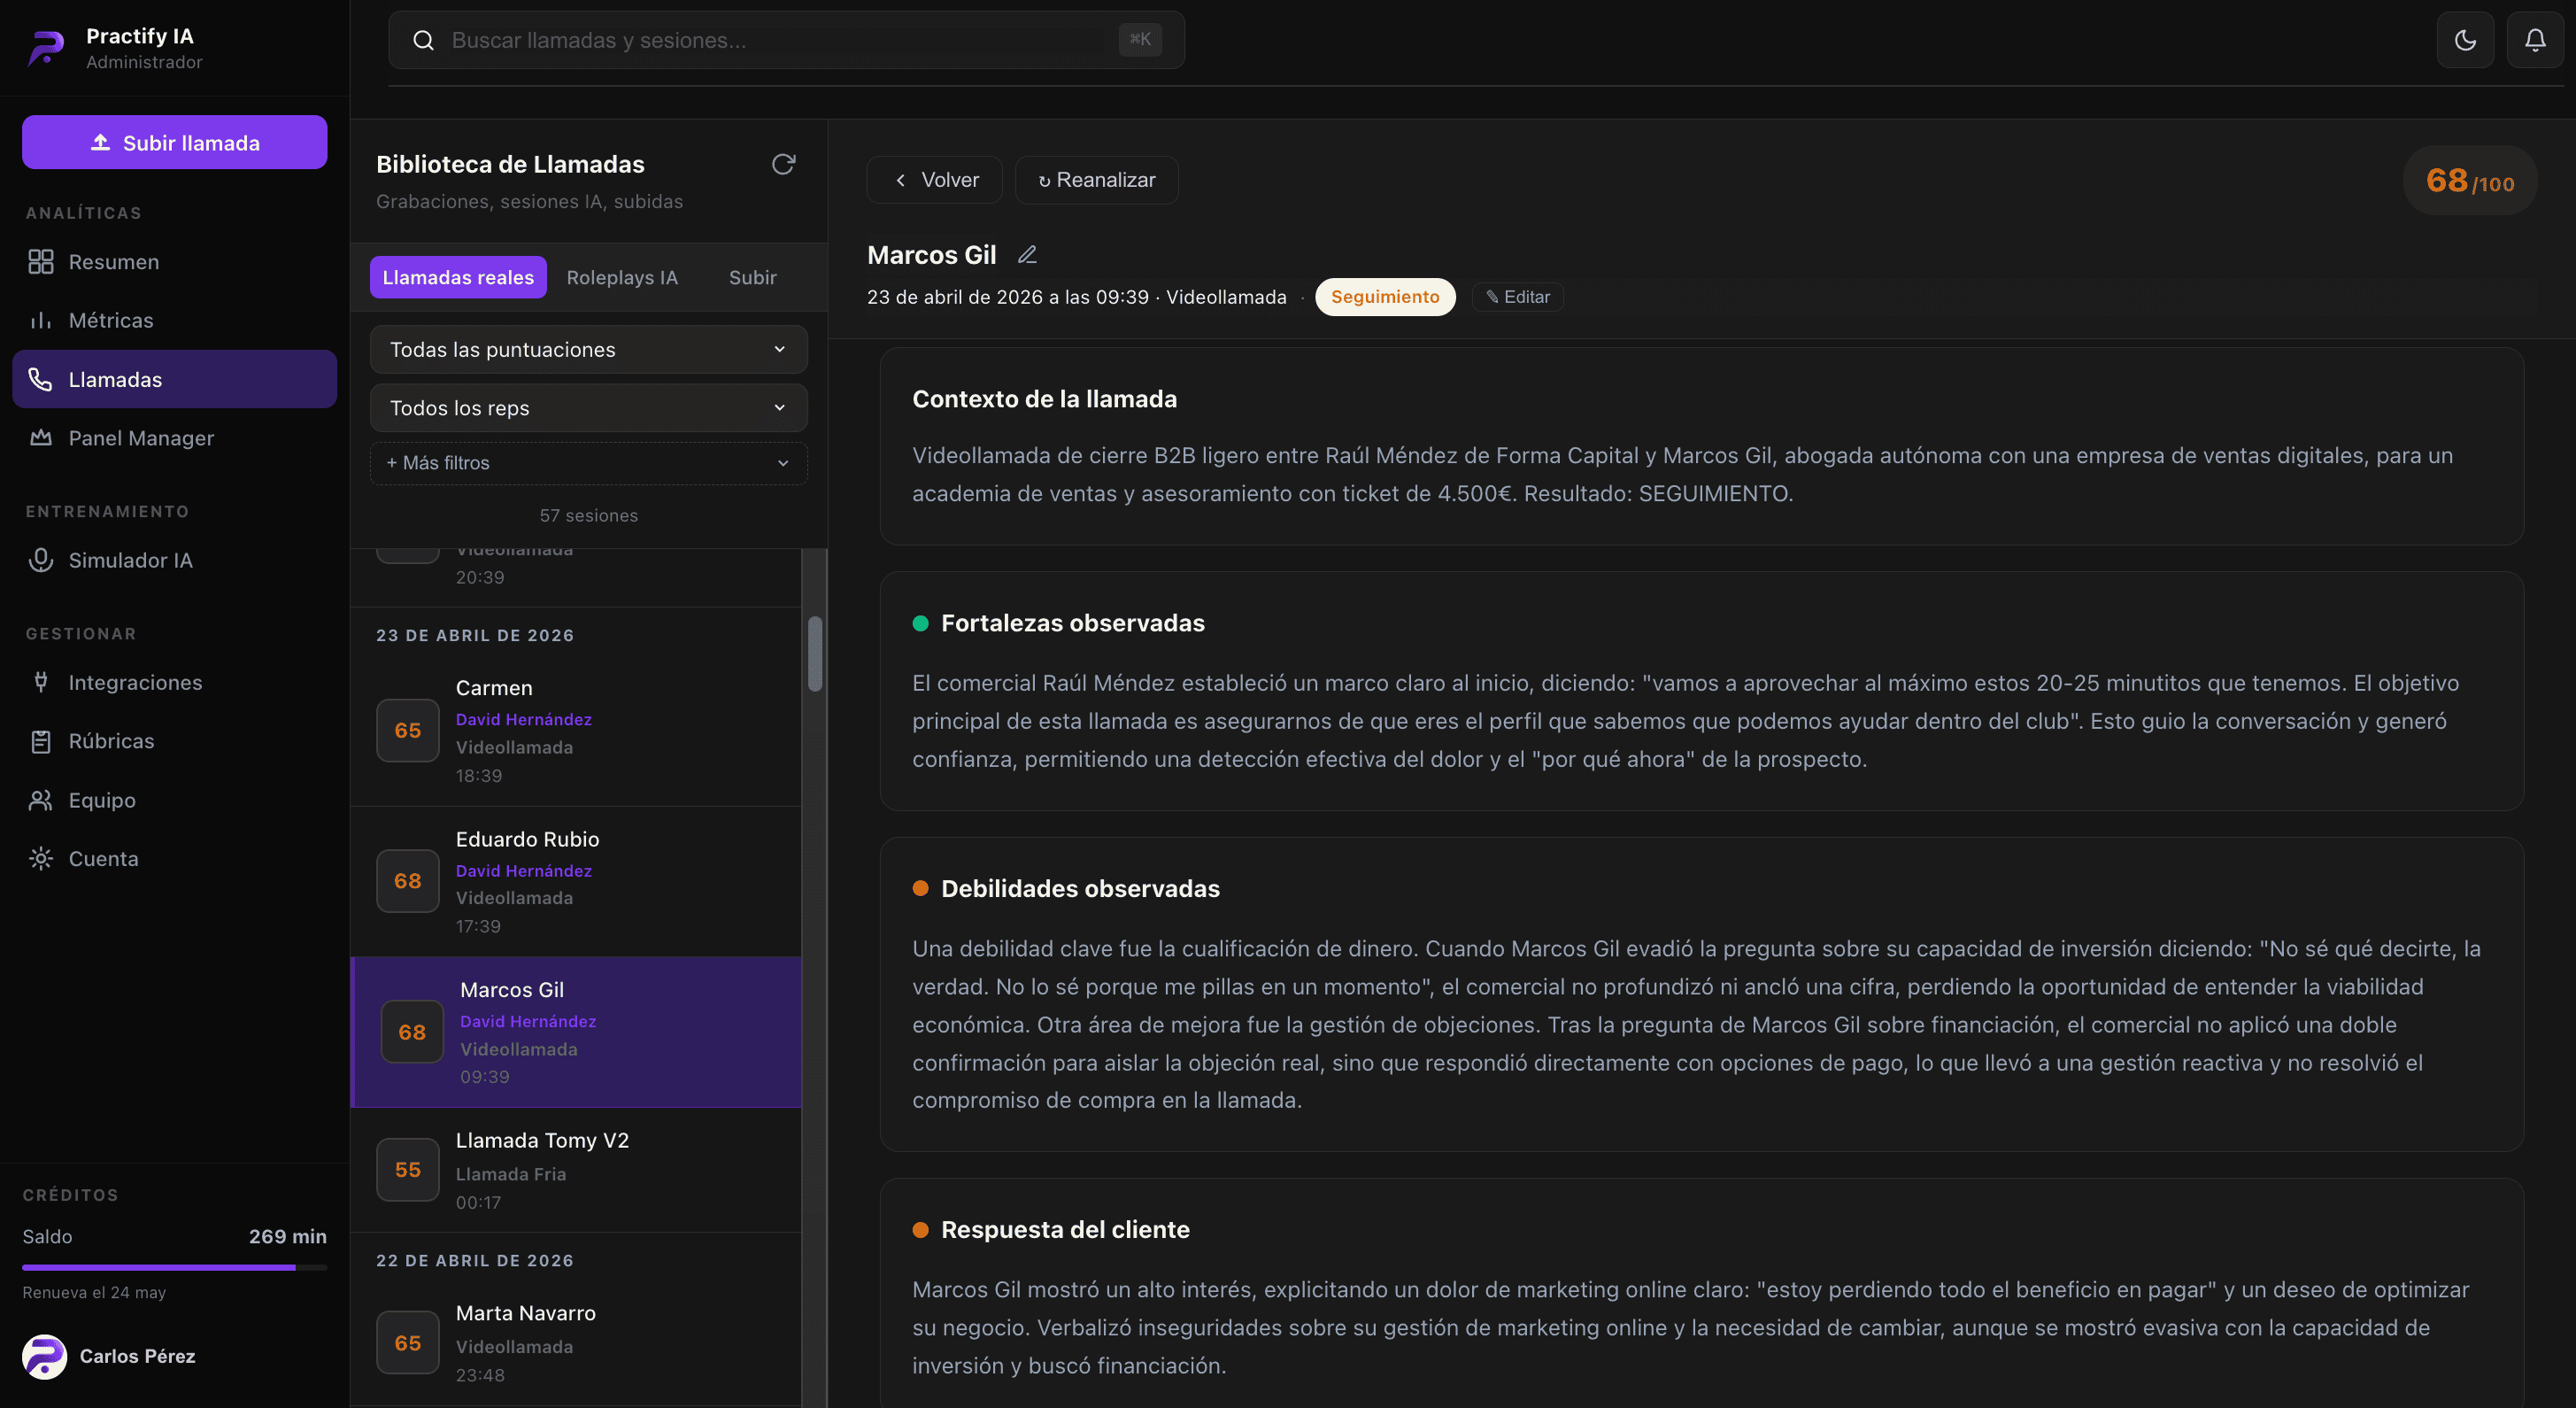2576x1408 pixels.
Task: Refresh the Biblioteca de Llamadas list
Action: 783,164
